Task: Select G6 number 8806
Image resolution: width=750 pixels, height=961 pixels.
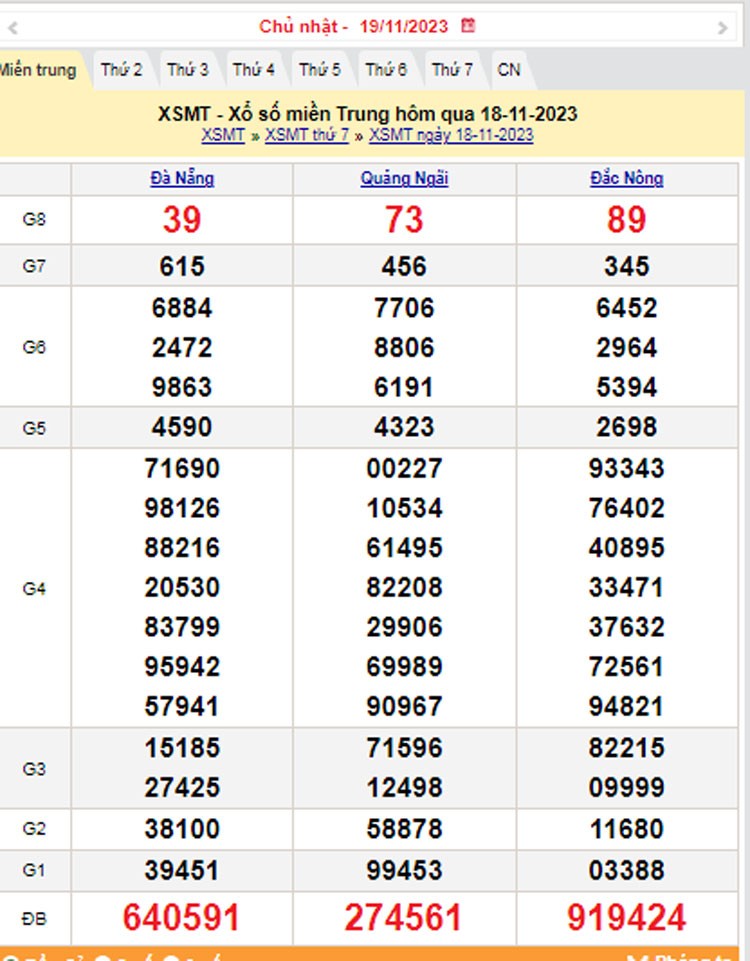Action: [x=404, y=348]
